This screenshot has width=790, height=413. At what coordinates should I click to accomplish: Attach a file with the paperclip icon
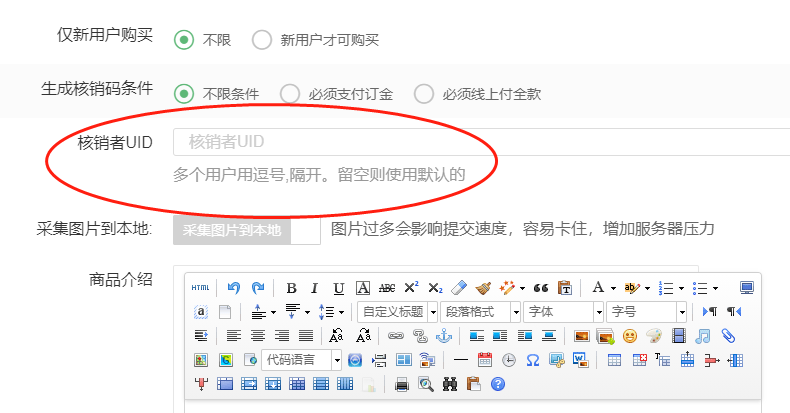pyautogui.click(x=728, y=336)
